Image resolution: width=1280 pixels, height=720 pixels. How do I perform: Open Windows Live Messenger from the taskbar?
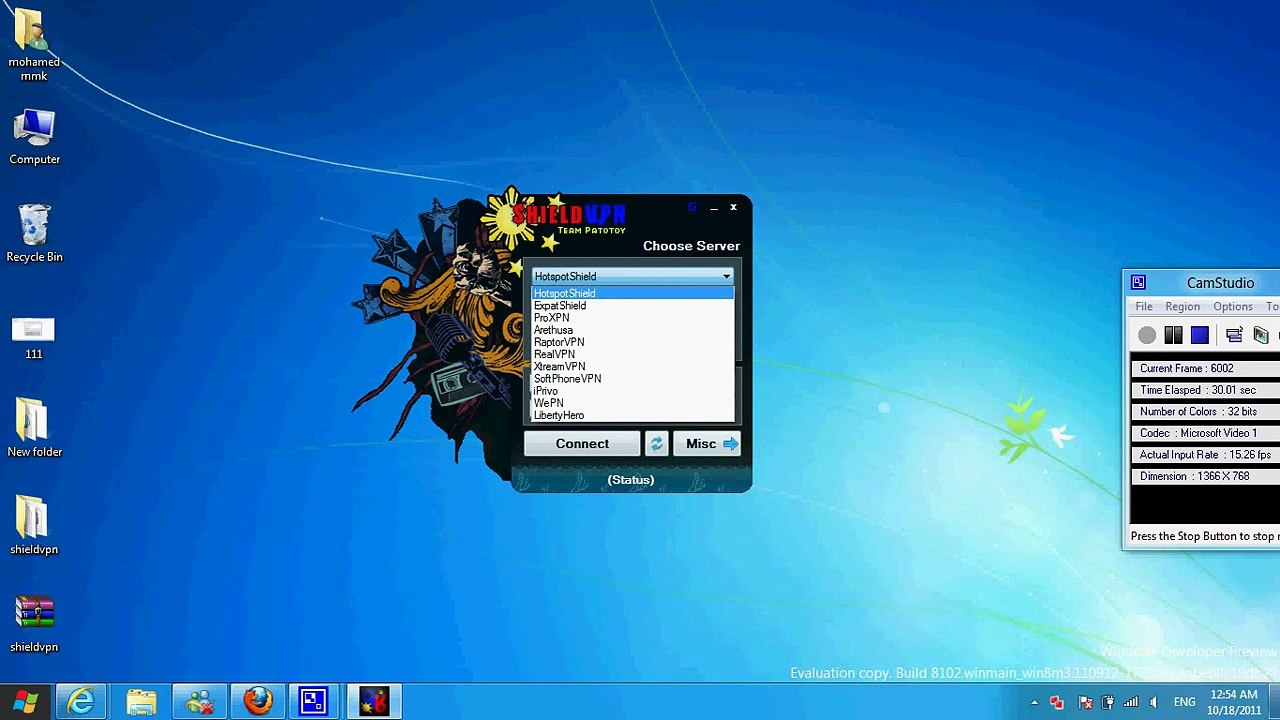(199, 702)
